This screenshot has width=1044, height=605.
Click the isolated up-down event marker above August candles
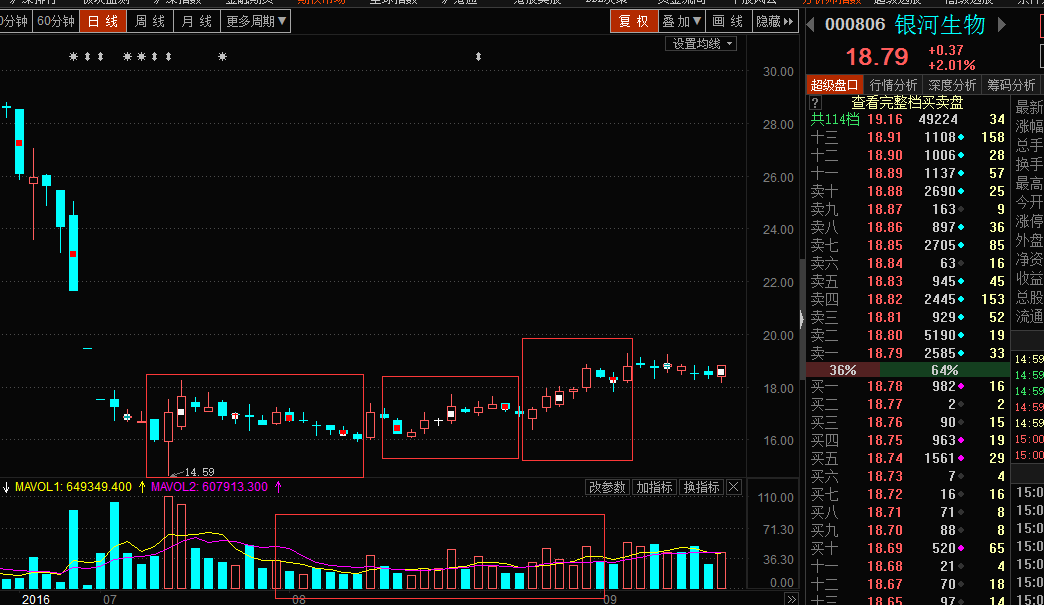click(x=478, y=57)
